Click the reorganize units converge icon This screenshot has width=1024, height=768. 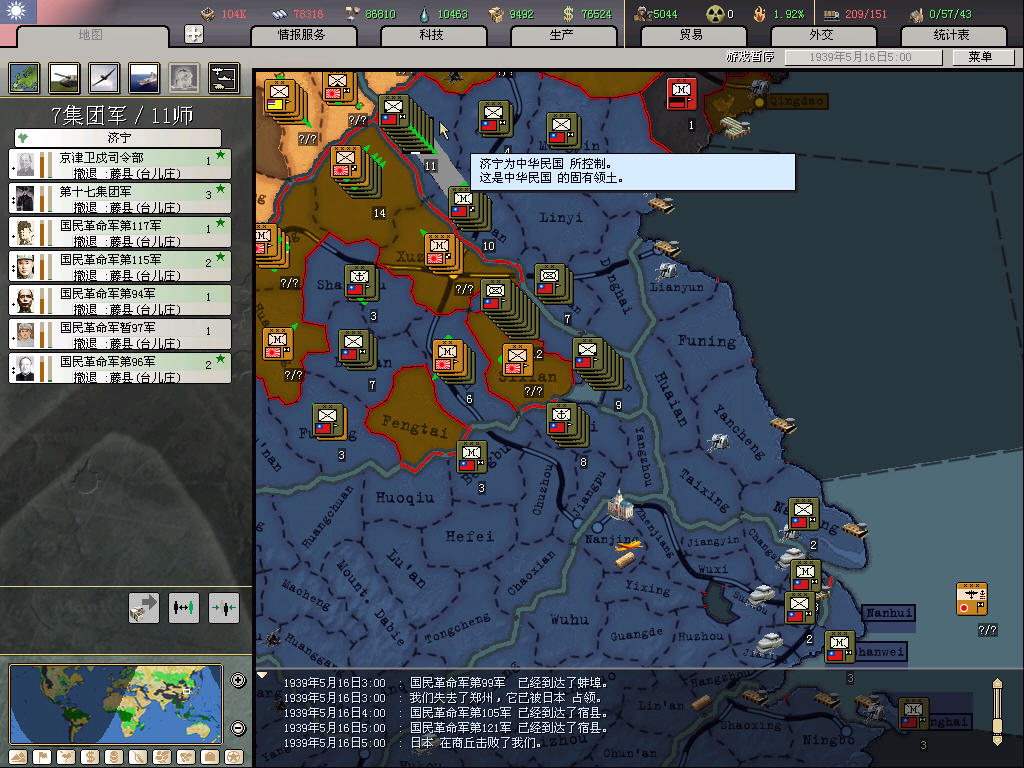pyautogui.click(x=224, y=608)
